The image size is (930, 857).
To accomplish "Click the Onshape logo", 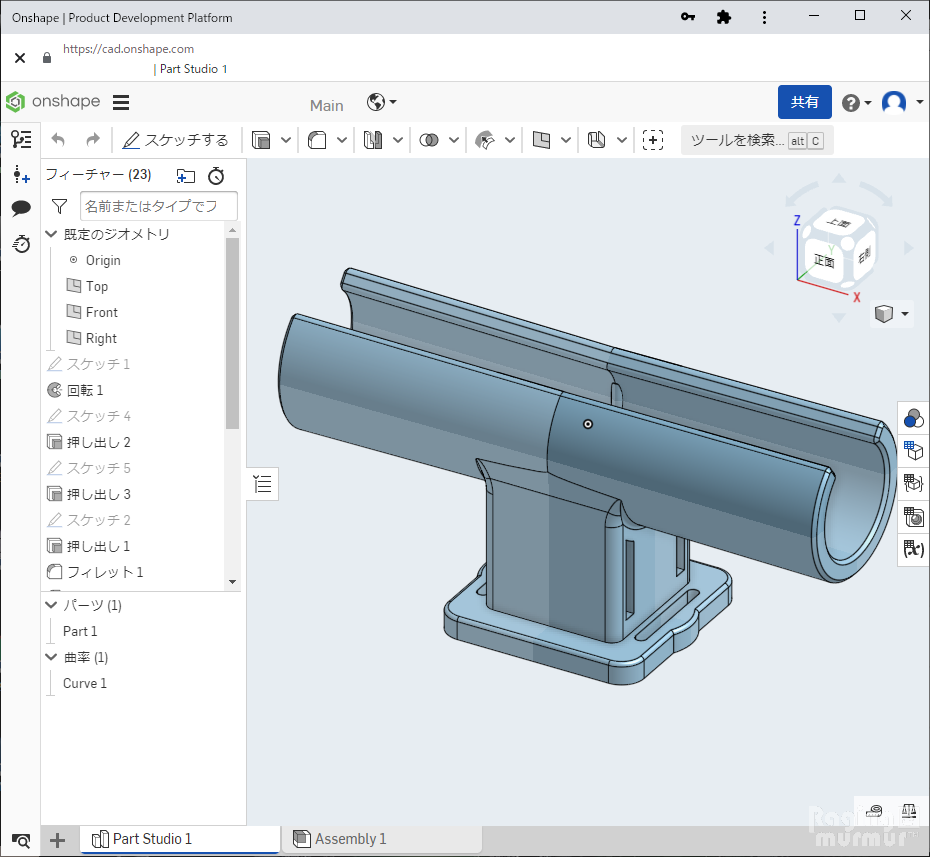I will (x=53, y=101).
